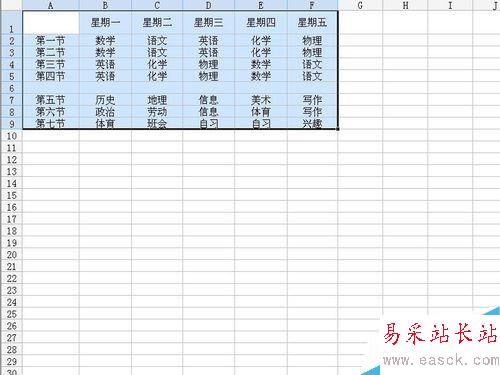This screenshot has height=375, width=500.
Task: Click 信息 in the 第五节 row
Action: pyautogui.click(x=208, y=100)
